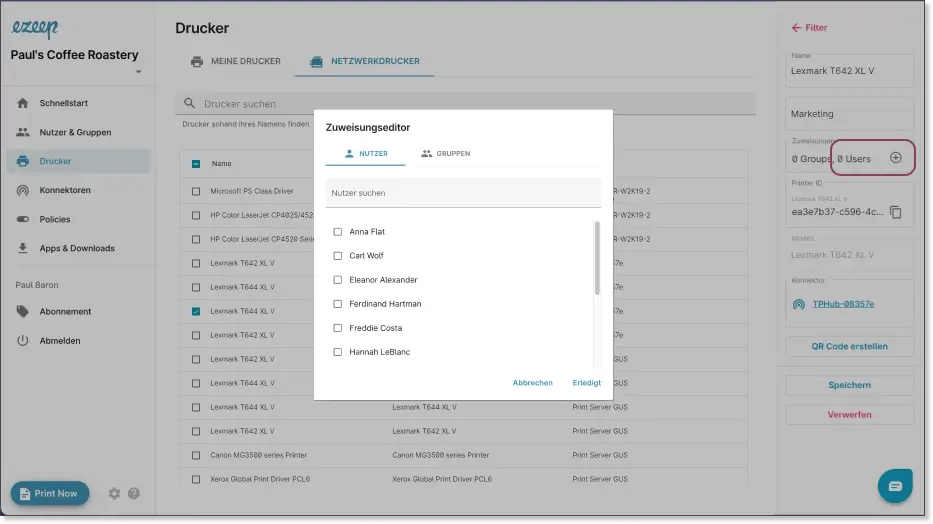Open the chat support bubble icon

coord(894,486)
